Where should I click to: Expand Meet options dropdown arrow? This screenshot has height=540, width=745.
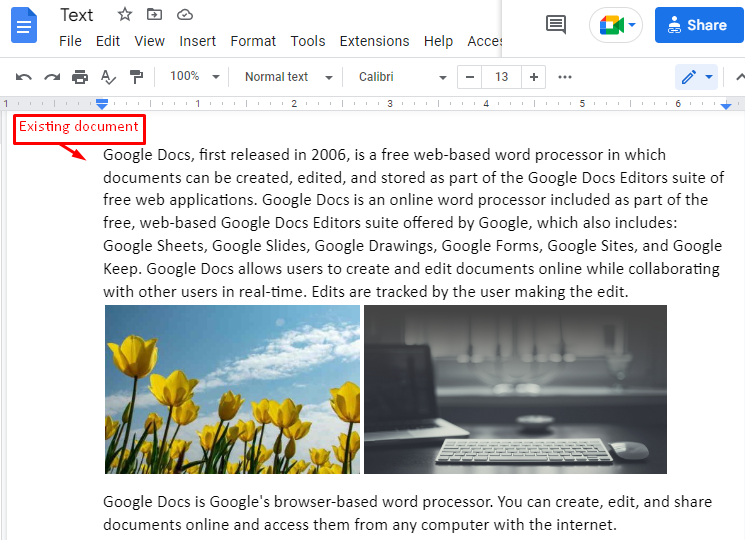pyautogui.click(x=632, y=25)
